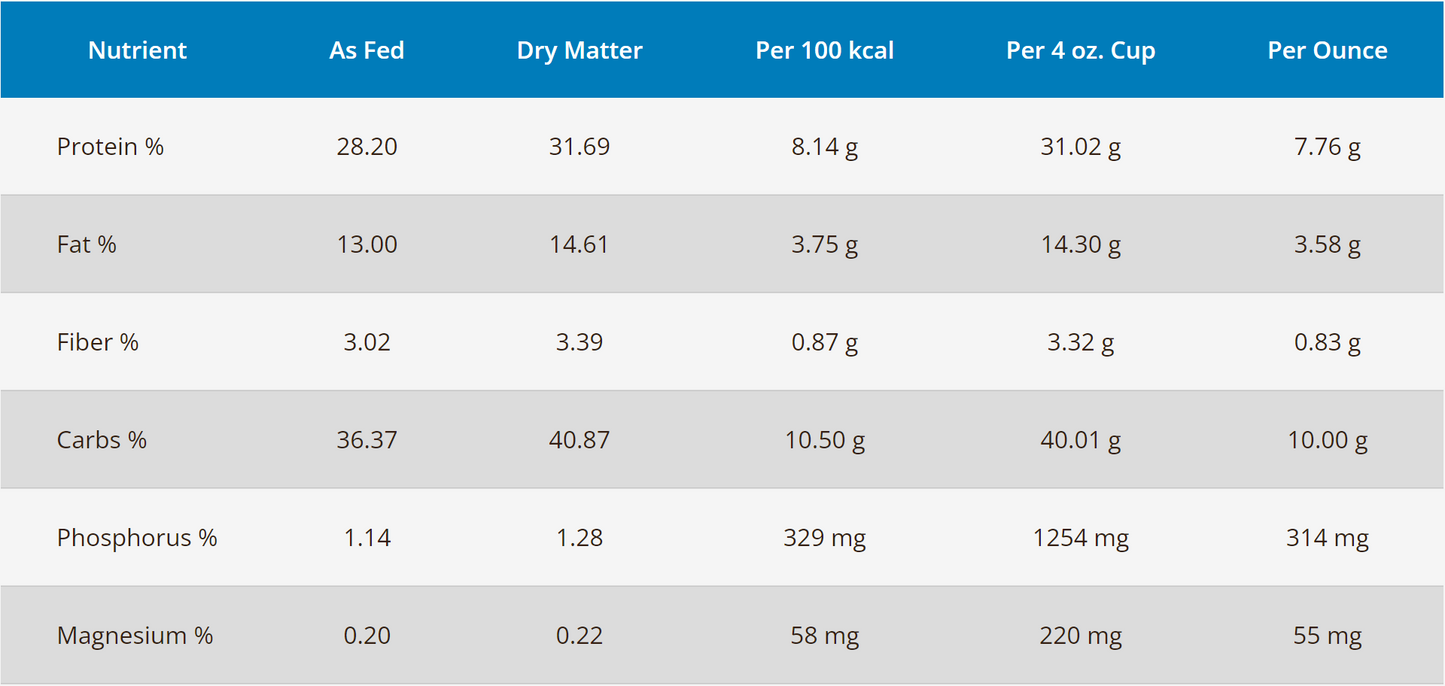Click the Magnesium value 220 mg

click(1080, 636)
